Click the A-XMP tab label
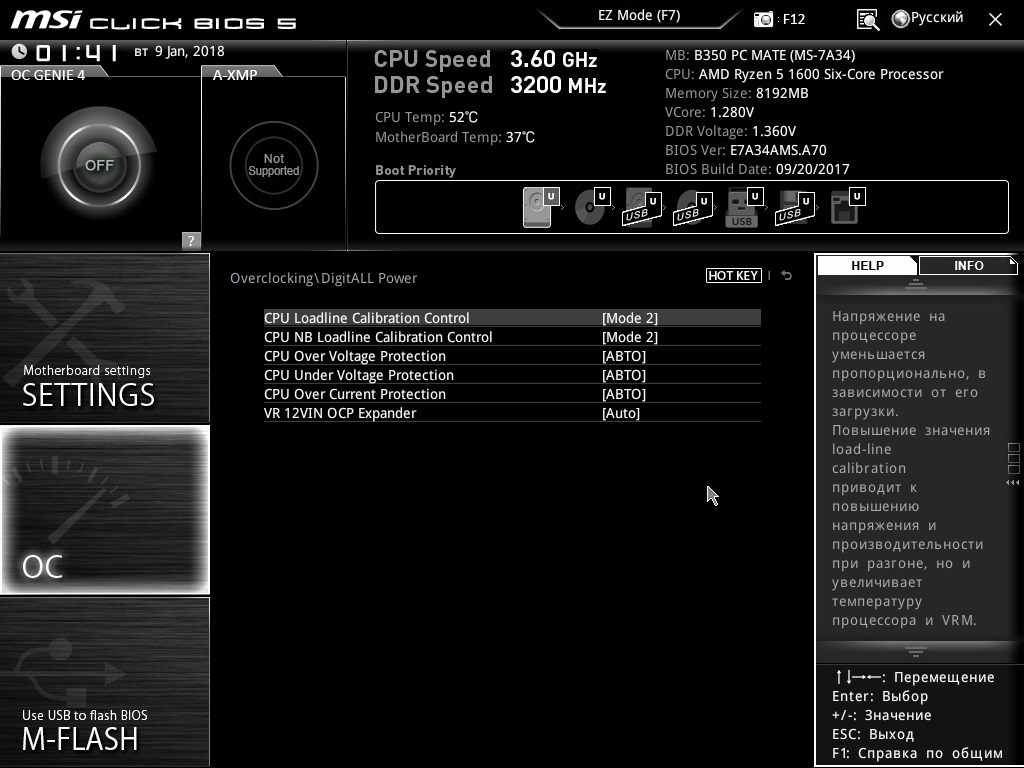 tap(235, 75)
